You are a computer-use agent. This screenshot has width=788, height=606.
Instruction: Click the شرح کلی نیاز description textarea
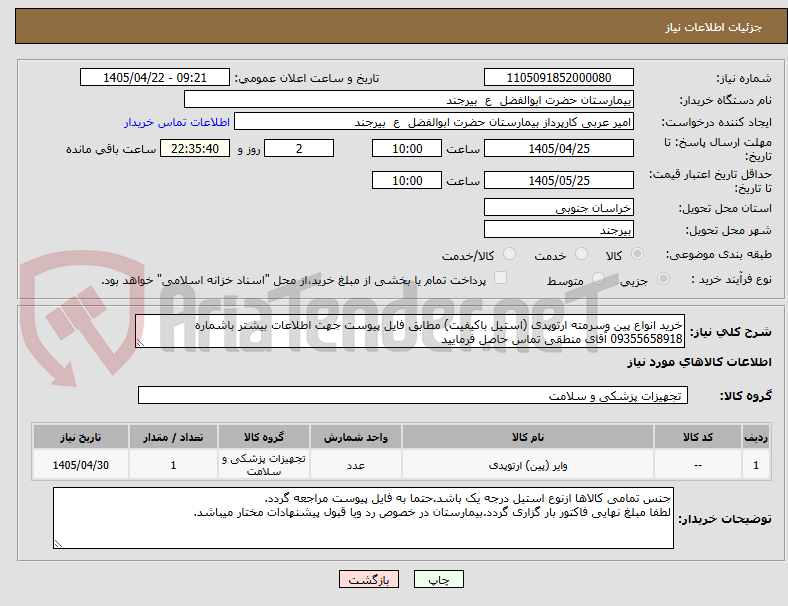pyautogui.click(x=410, y=332)
